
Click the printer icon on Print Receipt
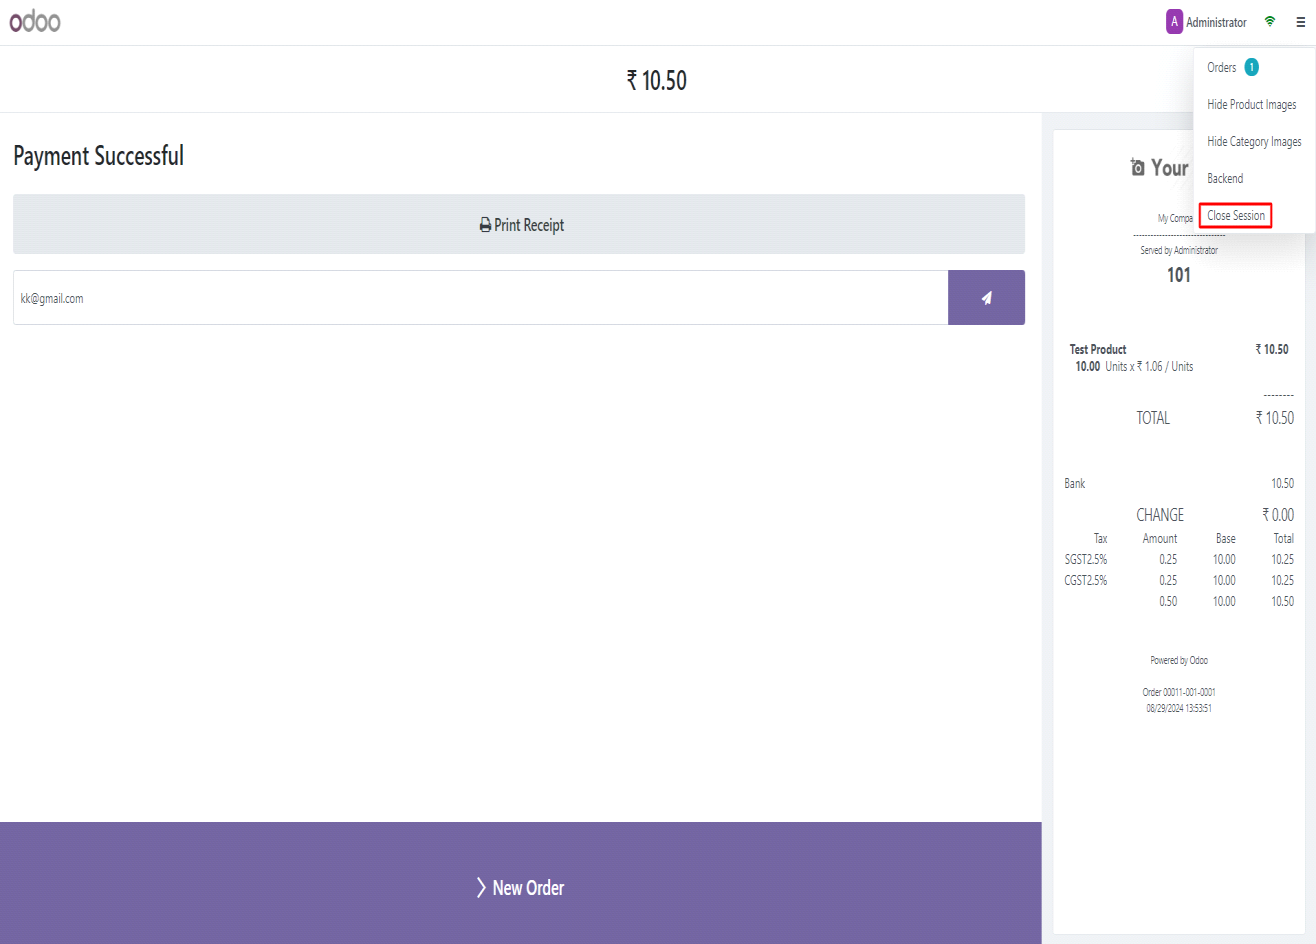click(485, 225)
